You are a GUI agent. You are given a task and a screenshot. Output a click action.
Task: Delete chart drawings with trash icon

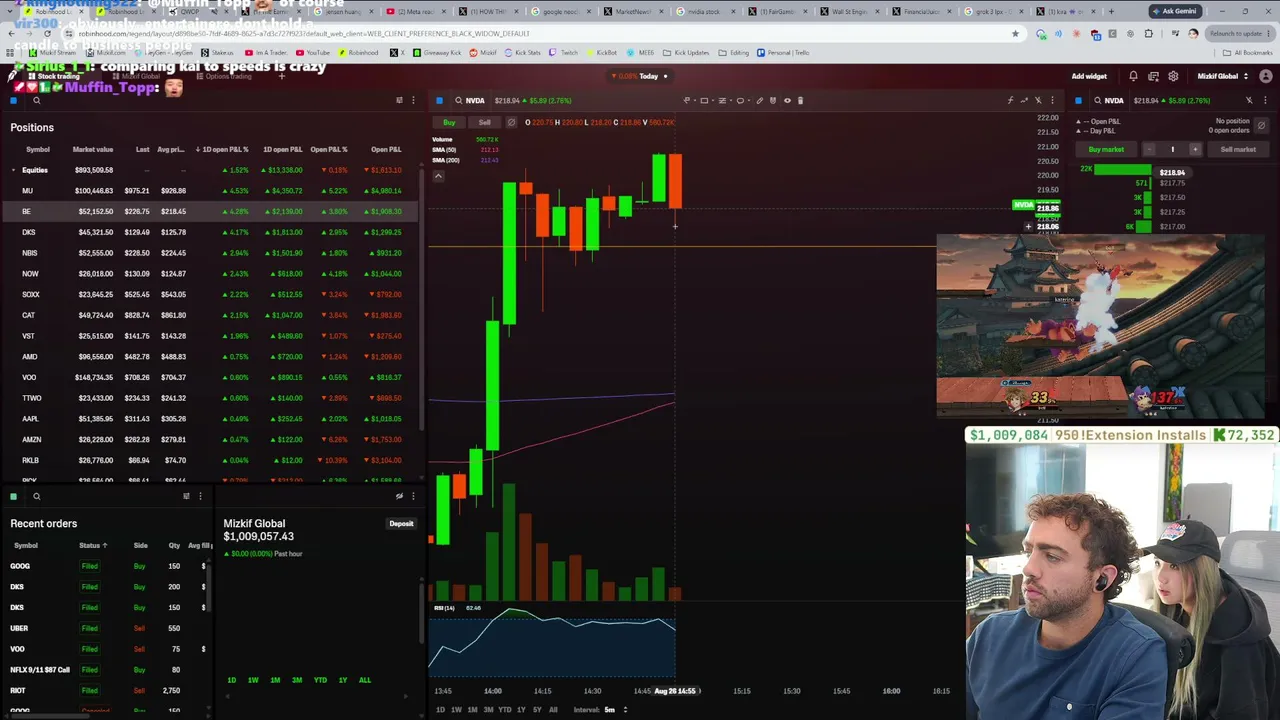click(x=800, y=100)
